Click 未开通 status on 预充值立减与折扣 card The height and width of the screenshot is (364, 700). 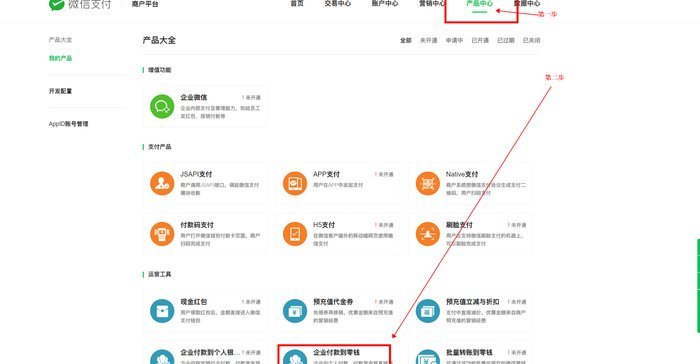[x=517, y=302]
